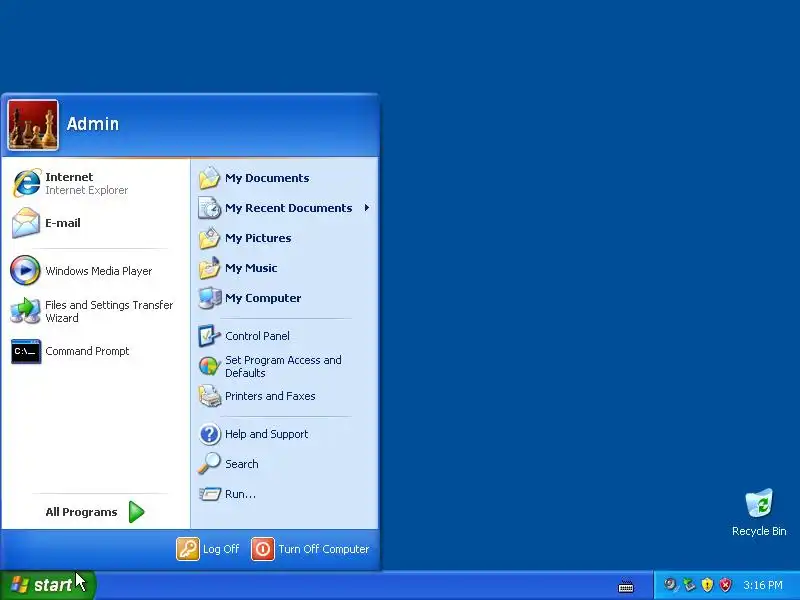Click the E-mail envelope icon
The image size is (800, 600).
coord(26,223)
